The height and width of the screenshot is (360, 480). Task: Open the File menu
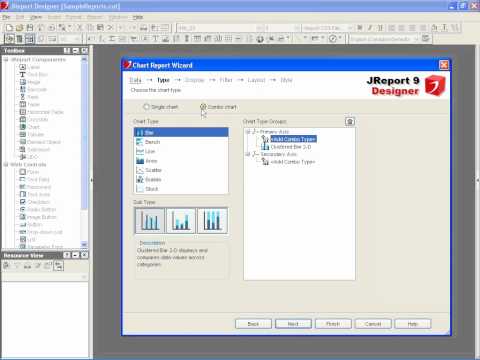[6, 17]
